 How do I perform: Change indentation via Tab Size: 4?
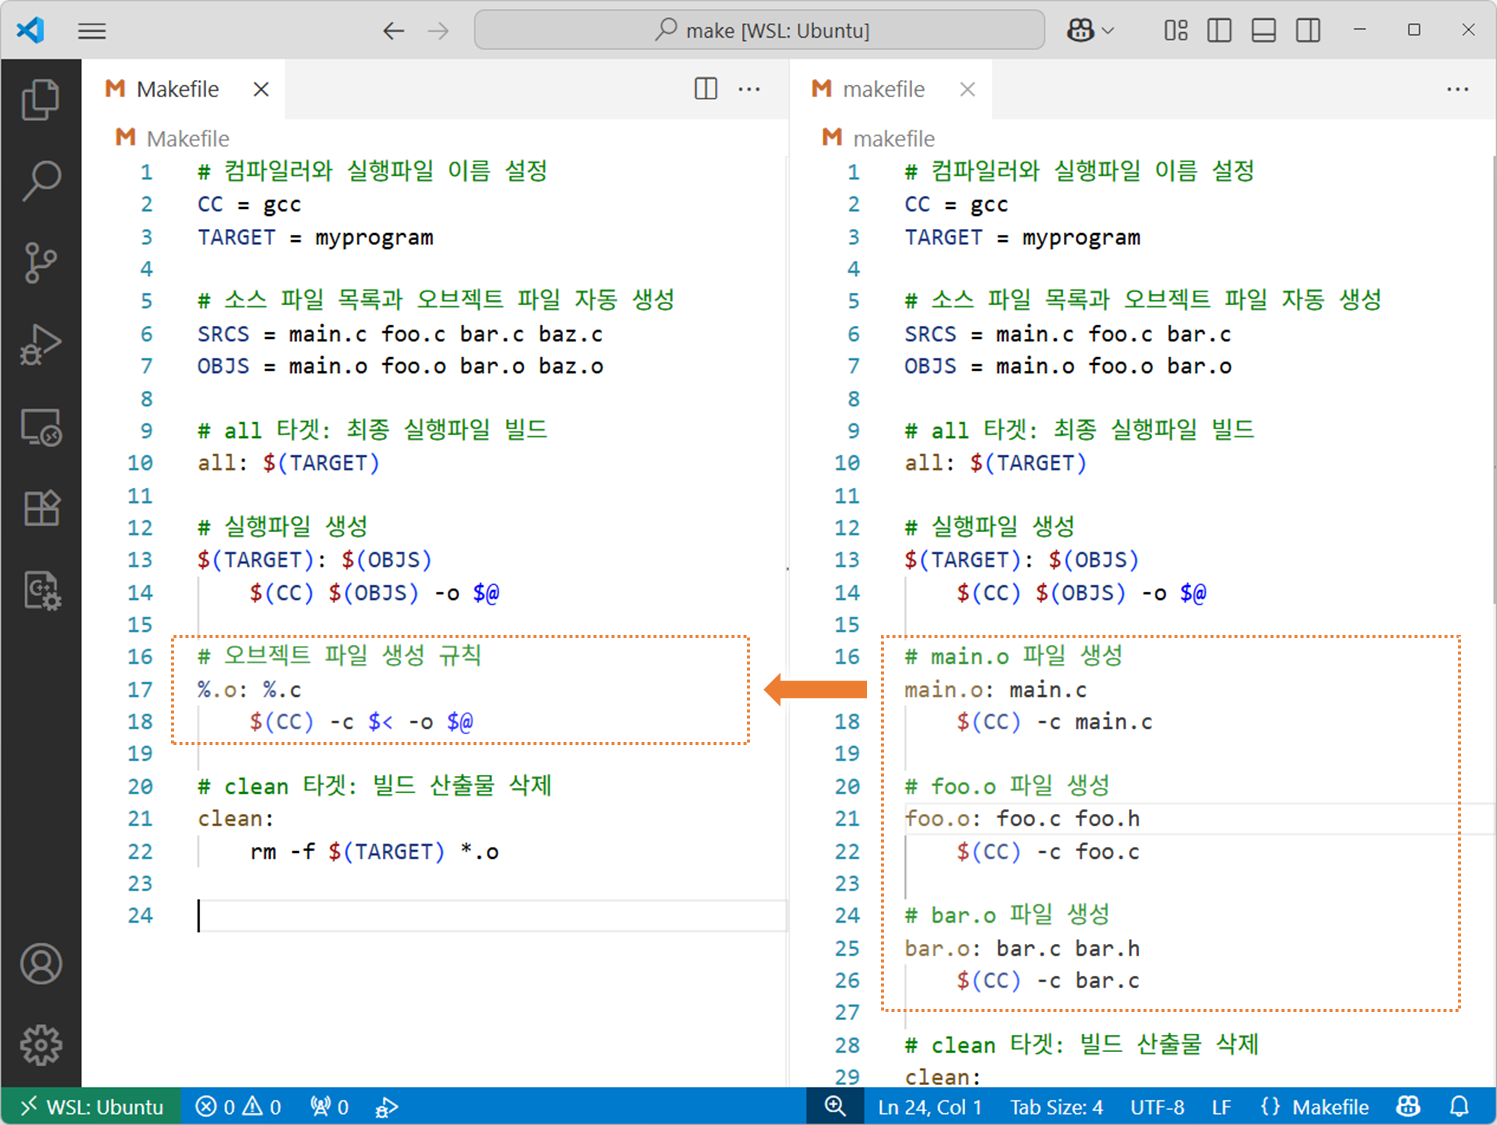coord(1056,1107)
